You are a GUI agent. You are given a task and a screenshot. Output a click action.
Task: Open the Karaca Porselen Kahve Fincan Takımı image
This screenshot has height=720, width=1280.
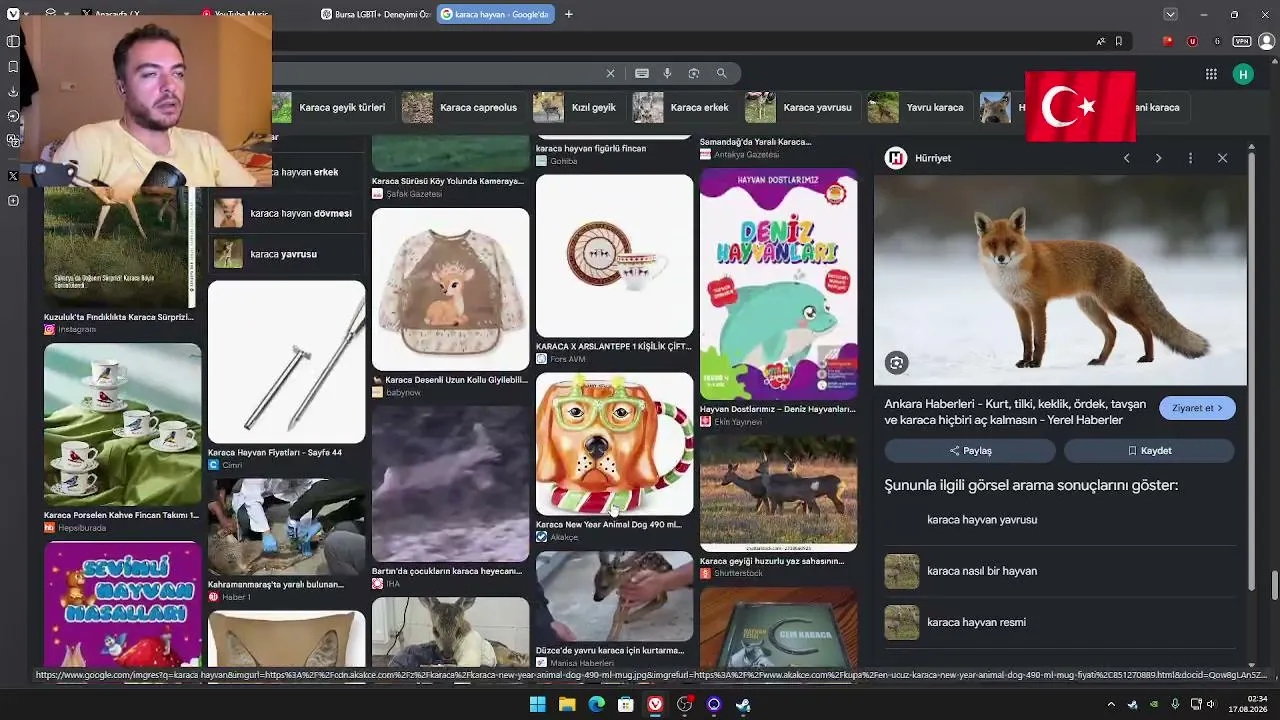tap(122, 425)
